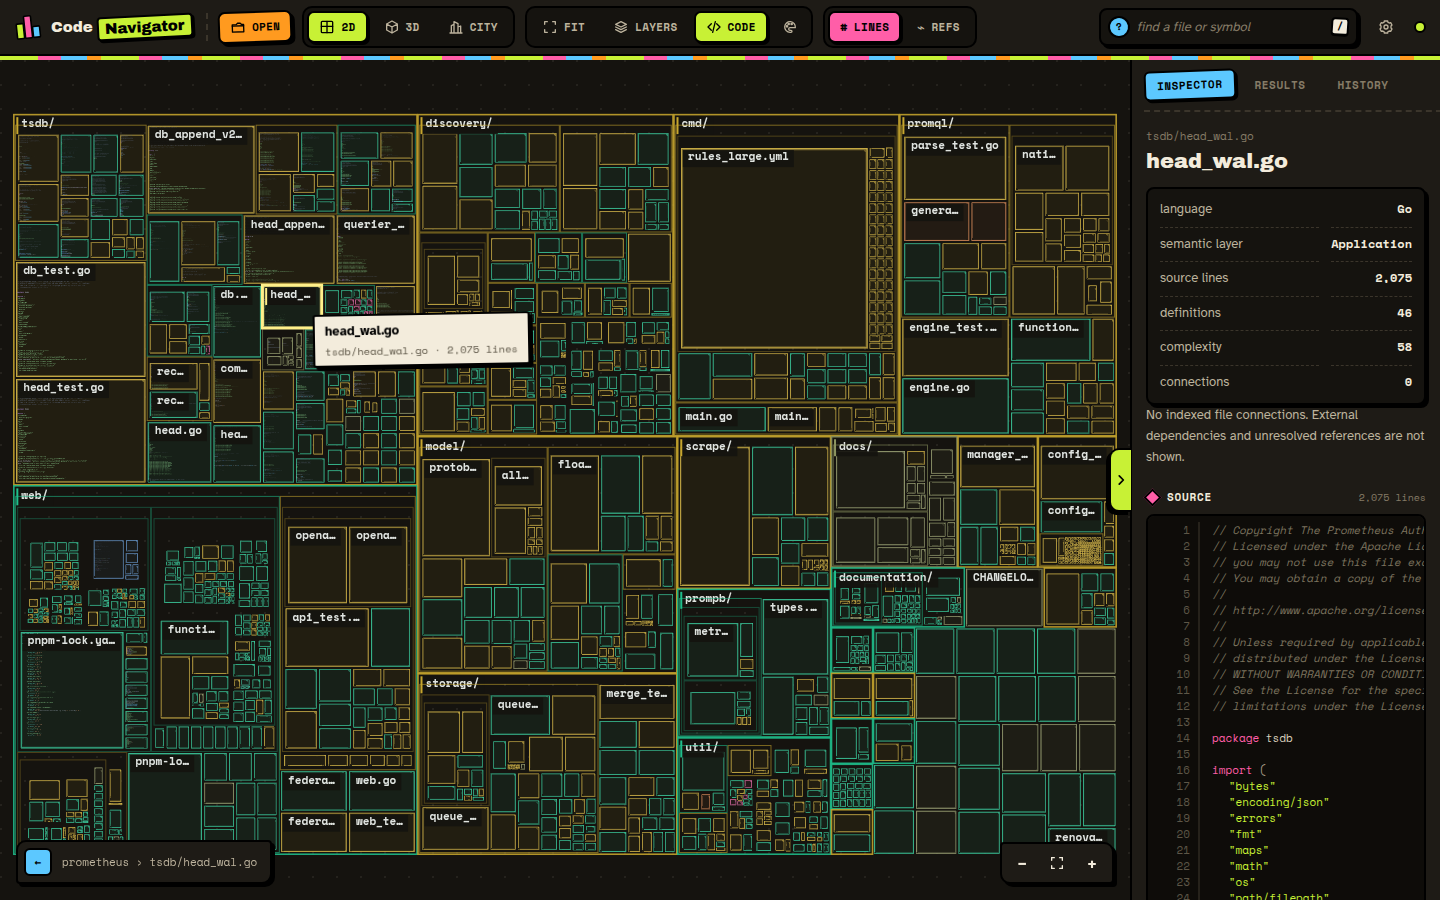Click the model/ folder label
1440x900 pixels.
445,447
